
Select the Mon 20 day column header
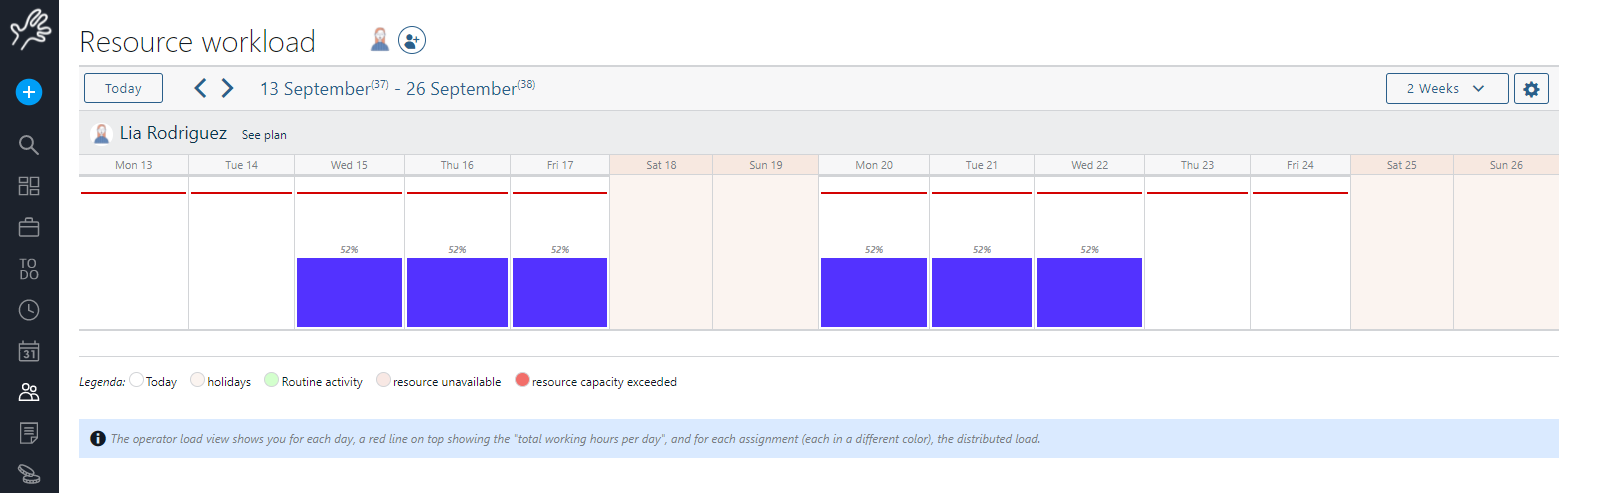pos(873,165)
